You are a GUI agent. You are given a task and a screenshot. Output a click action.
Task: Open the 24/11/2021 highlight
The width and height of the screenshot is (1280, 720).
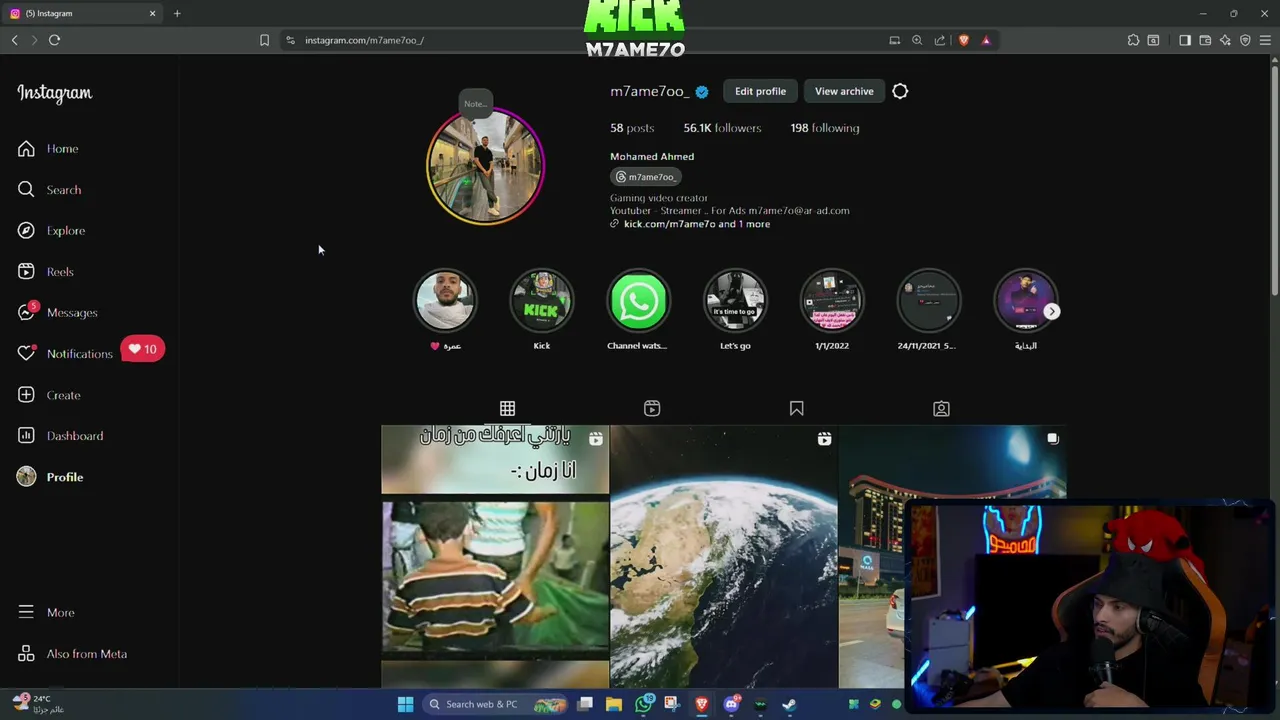tap(928, 301)
